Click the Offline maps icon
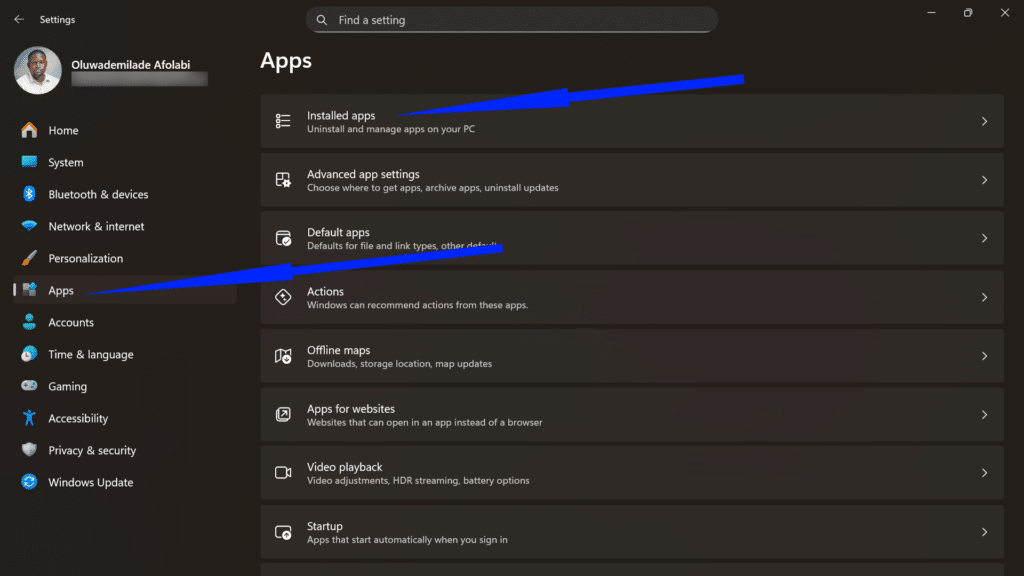This screenshot has height=576, width=1024. pos(282,355)
